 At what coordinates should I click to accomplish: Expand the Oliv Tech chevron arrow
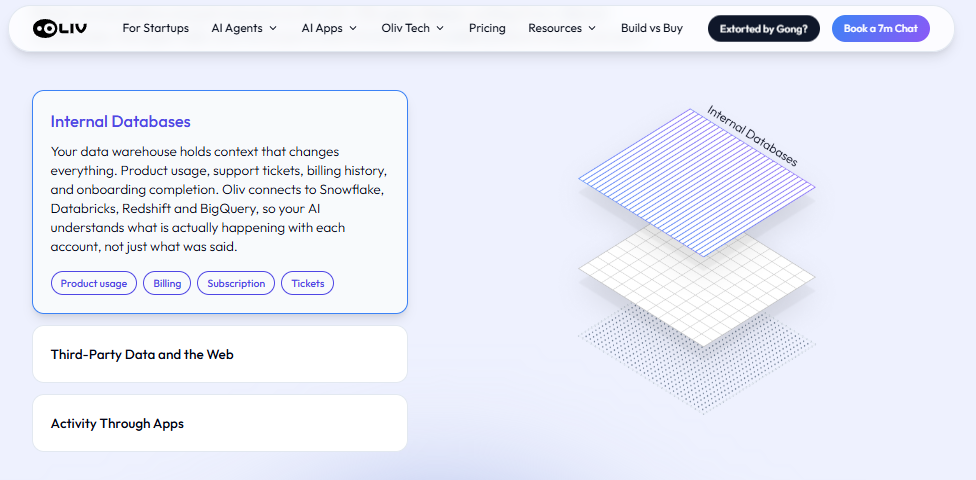(439, 29)
